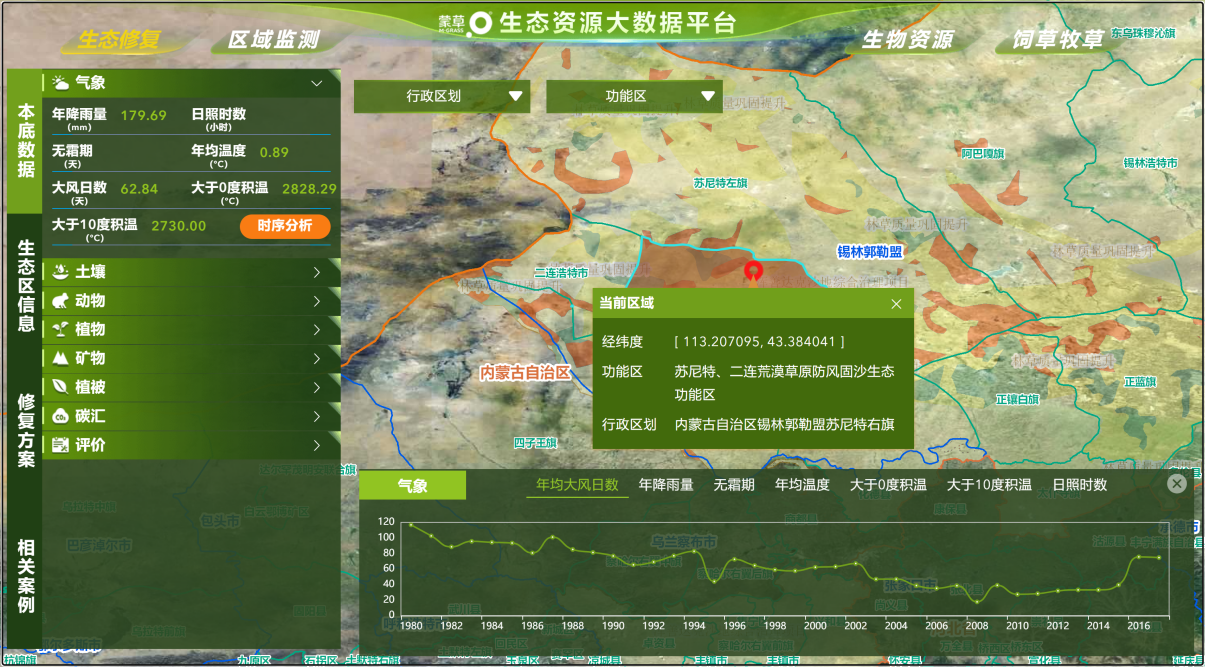This screenshot has width=1205, height=667.
Task: Switch chart to 年降雨量
Action: point(666,485)
